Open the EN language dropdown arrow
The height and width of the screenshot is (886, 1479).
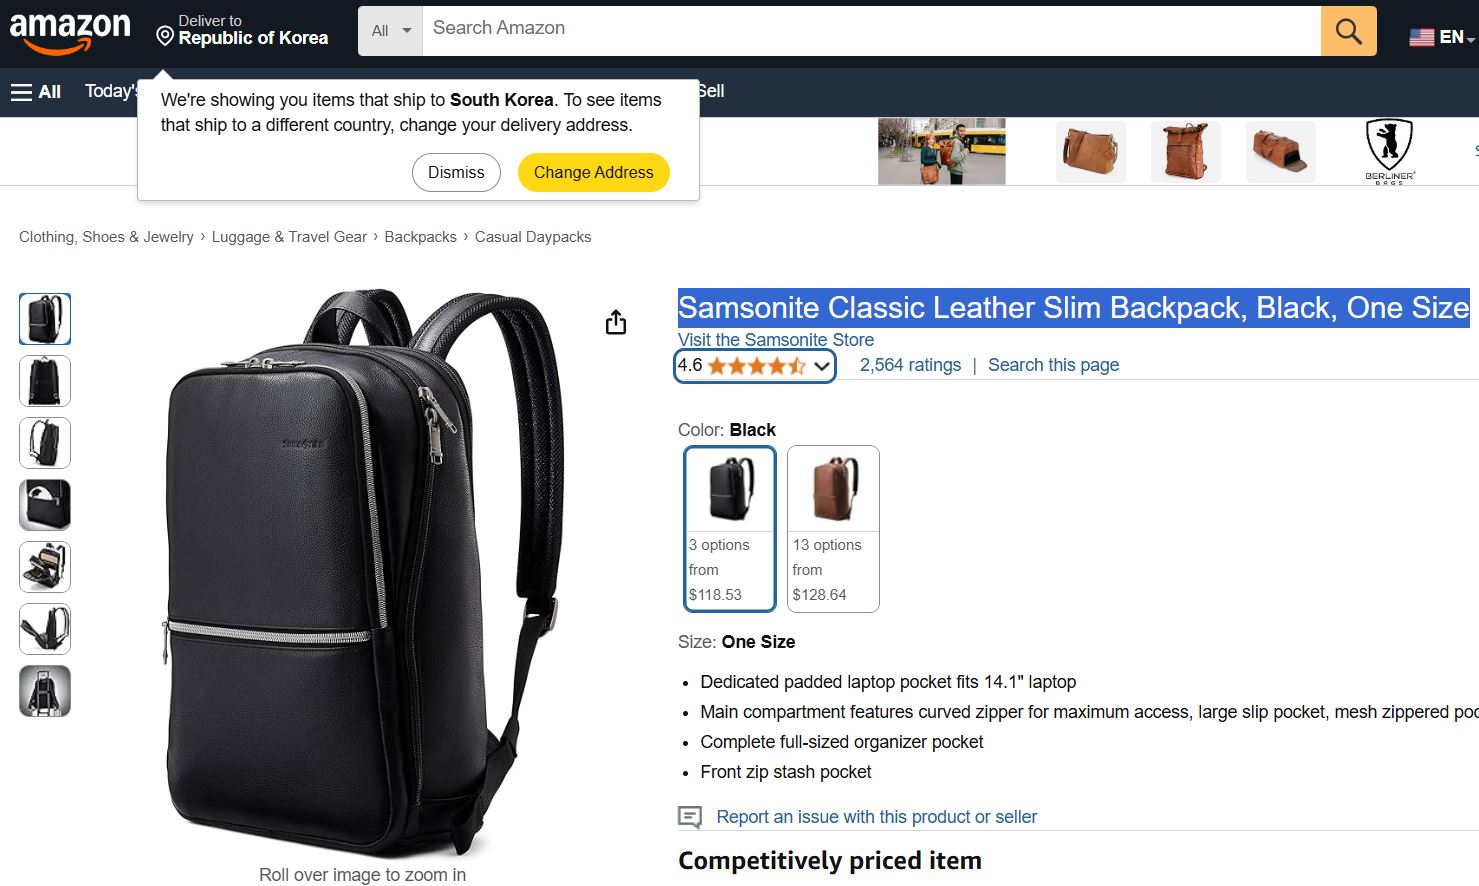(x=1471, y=40)
